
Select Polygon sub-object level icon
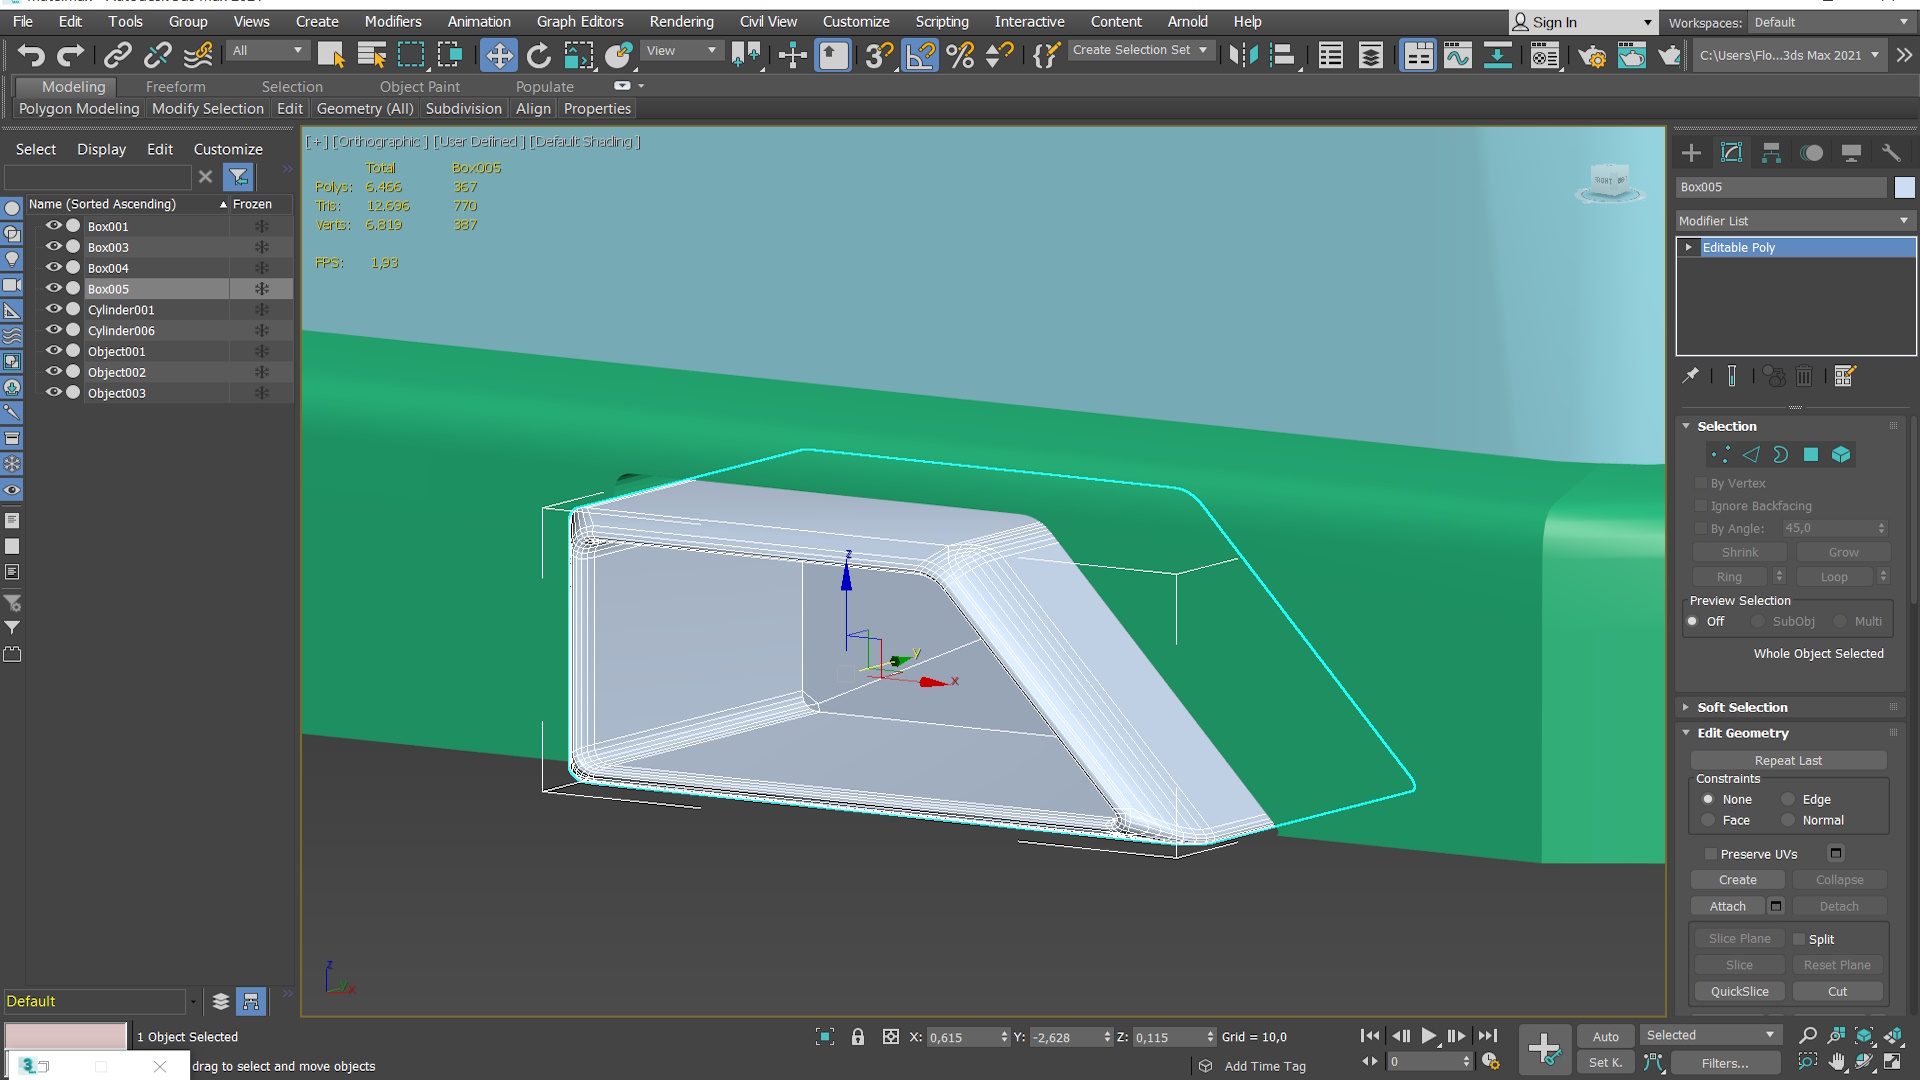(1810, 455)
